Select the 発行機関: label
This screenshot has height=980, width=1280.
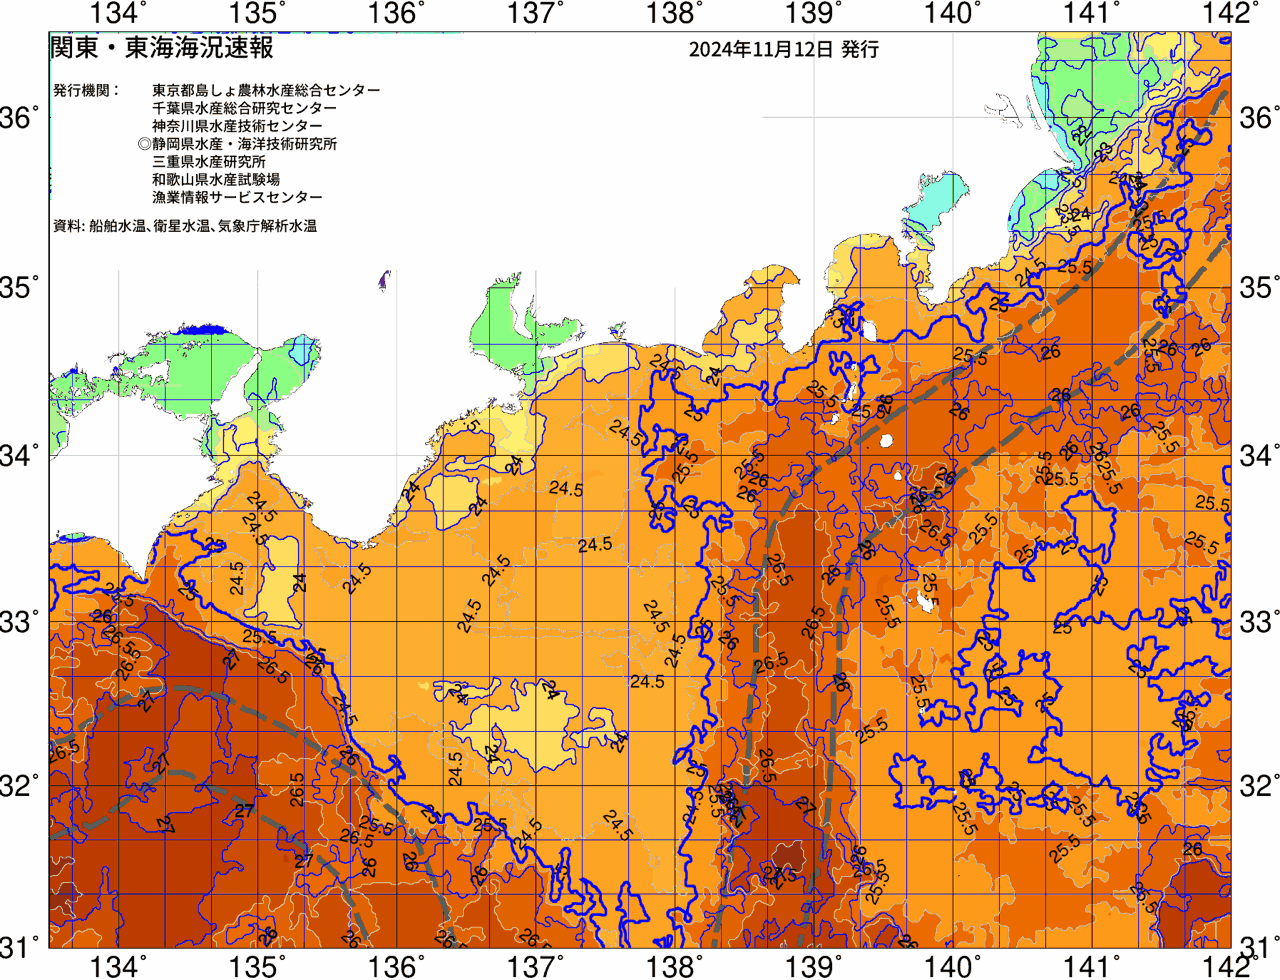click(x=86, y=90)
